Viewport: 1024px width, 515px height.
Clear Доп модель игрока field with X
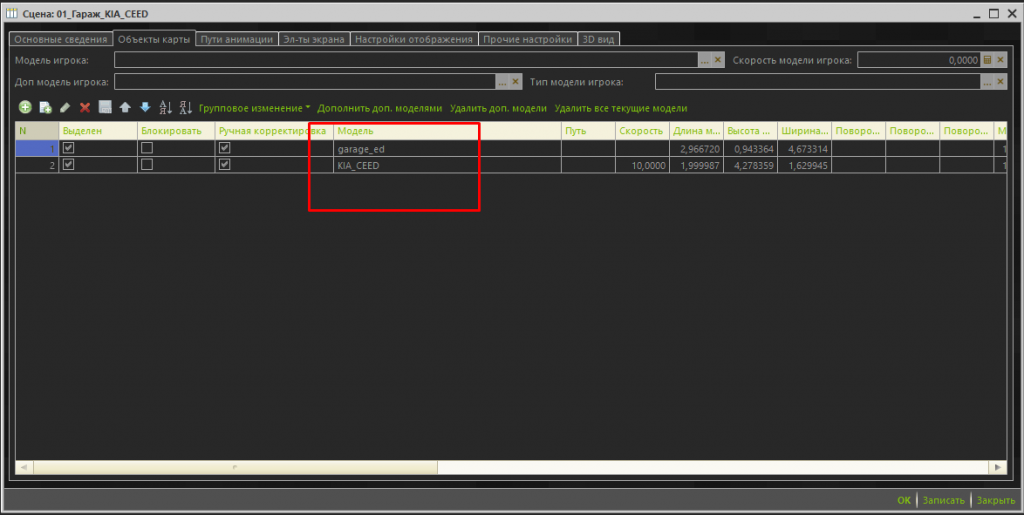516,82
